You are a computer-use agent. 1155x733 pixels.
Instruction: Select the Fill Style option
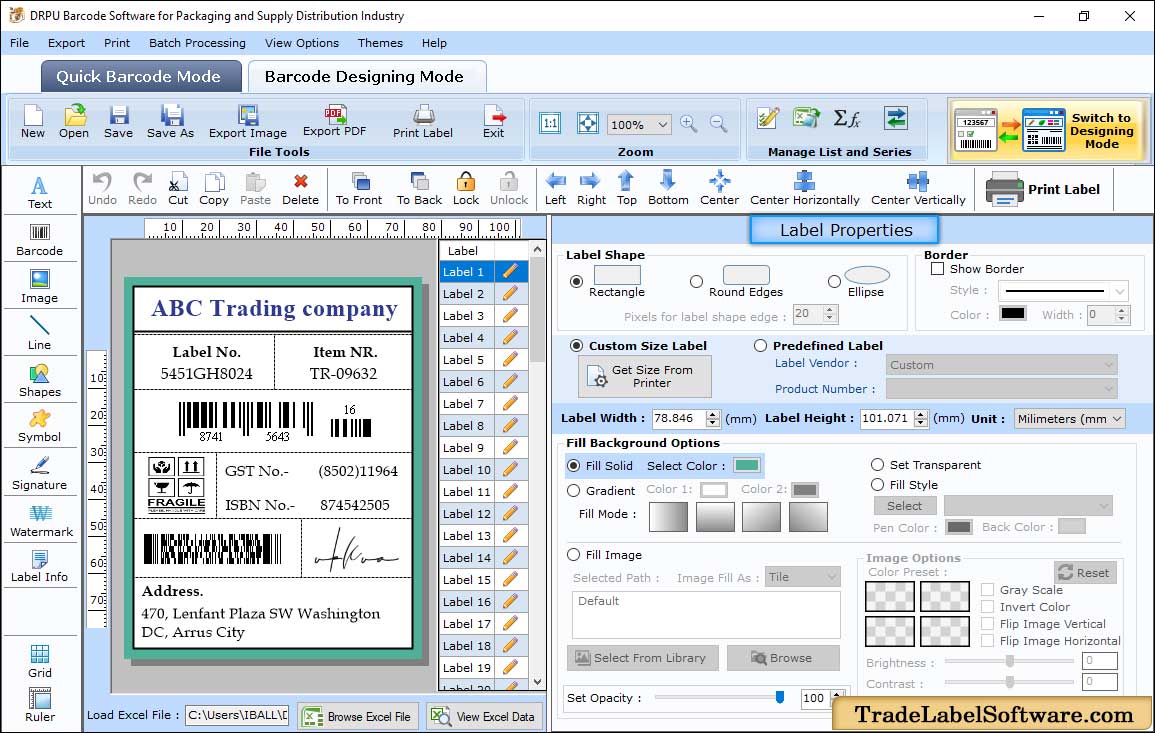(877, 485)
